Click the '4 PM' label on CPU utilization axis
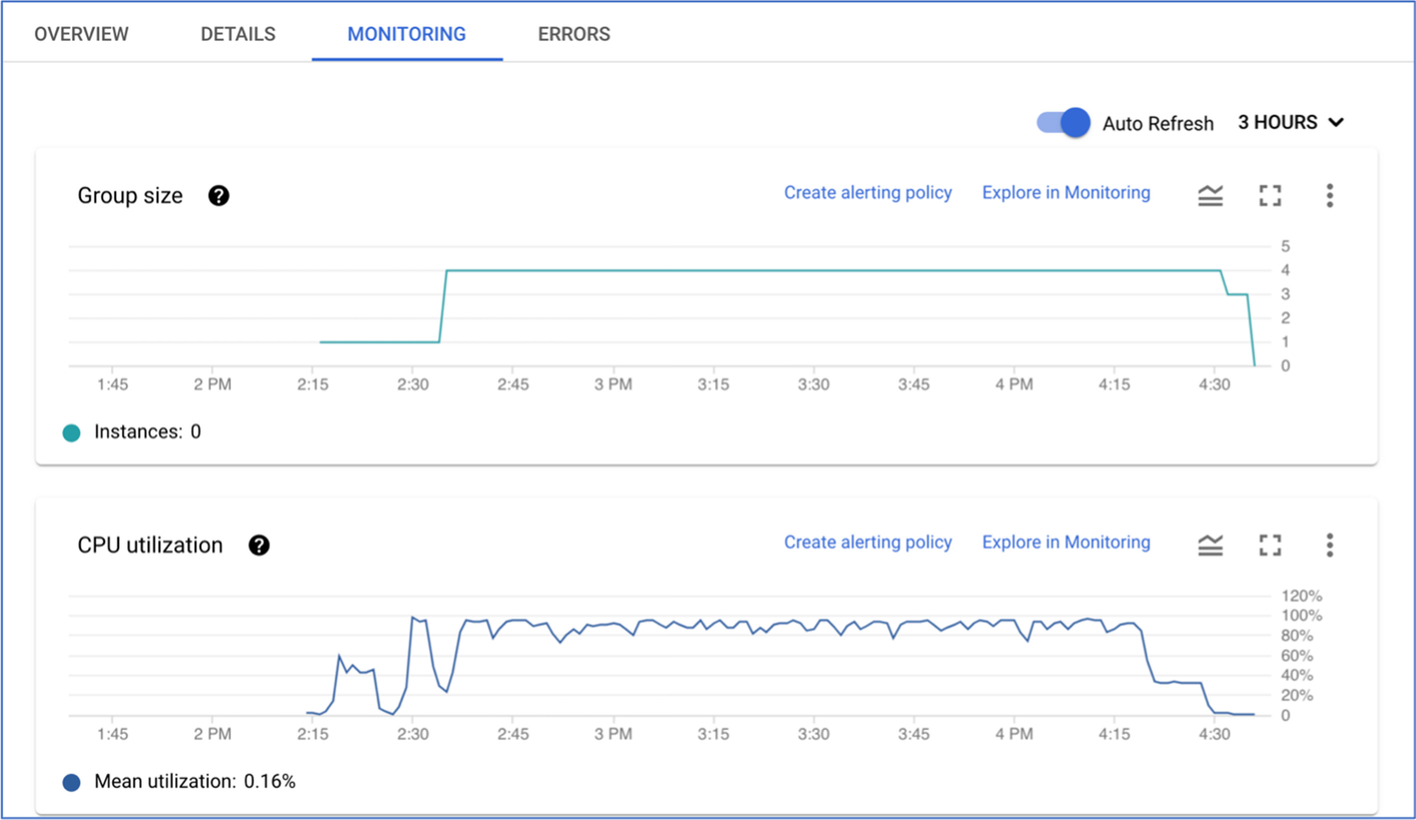The height and width of the screenshot is (820, 1416). coord(1014,733)
